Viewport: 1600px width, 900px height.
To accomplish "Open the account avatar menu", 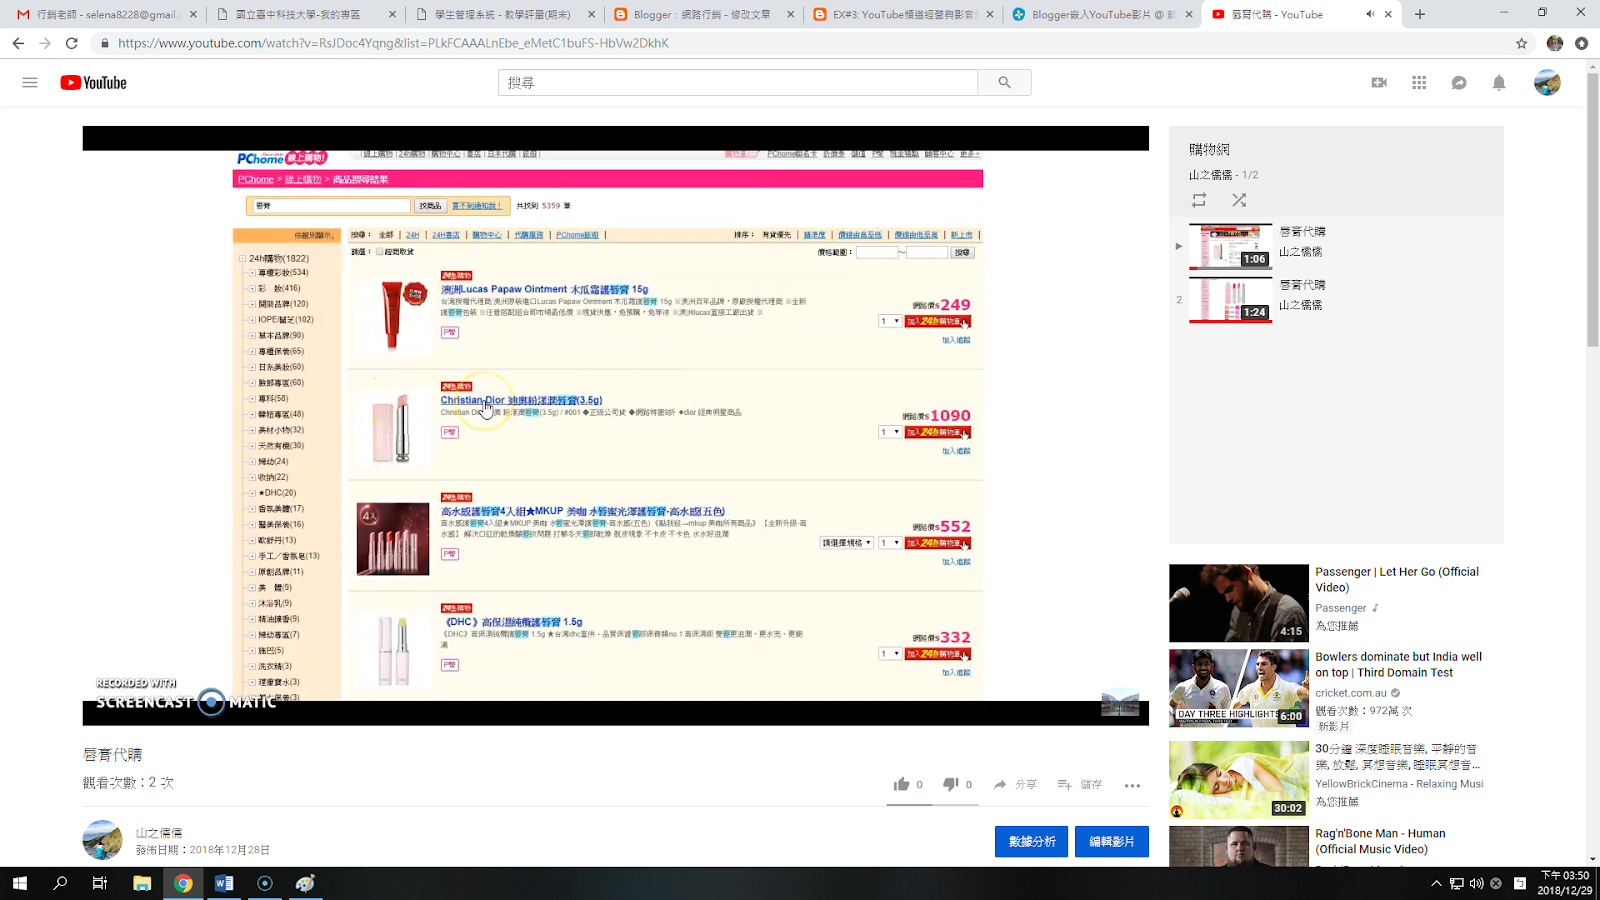I will pos(1547,83).
